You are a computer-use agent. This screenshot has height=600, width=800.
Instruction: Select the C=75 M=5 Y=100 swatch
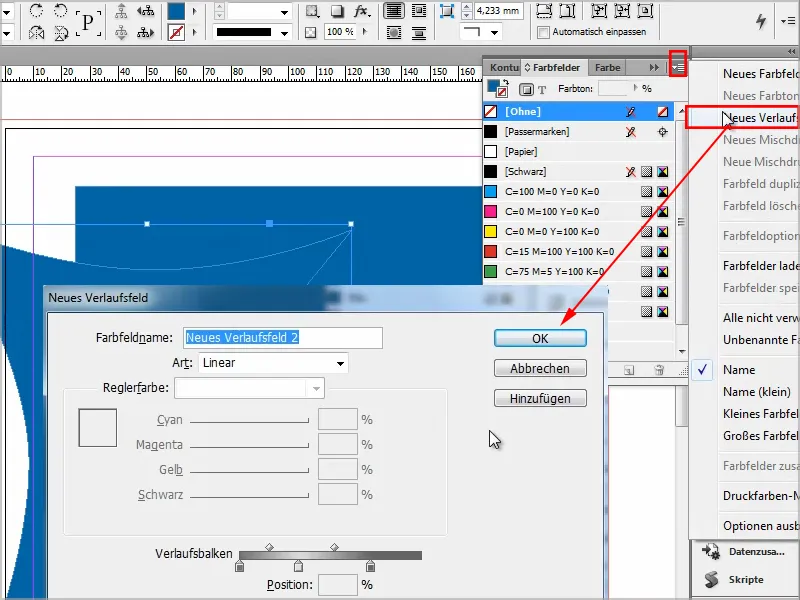coord(579,271)
